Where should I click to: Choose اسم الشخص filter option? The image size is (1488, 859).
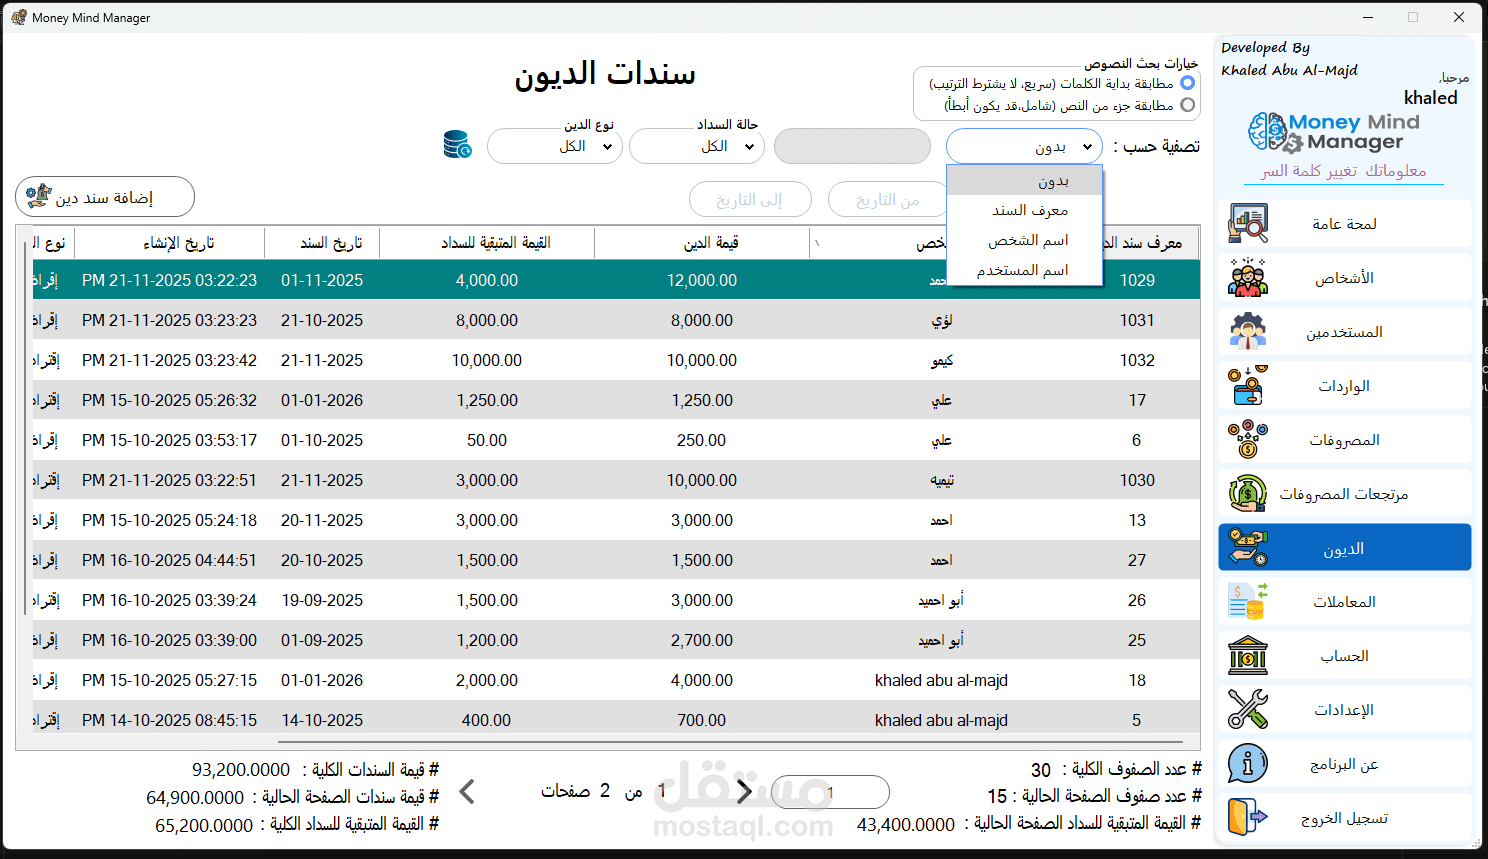1024,240
